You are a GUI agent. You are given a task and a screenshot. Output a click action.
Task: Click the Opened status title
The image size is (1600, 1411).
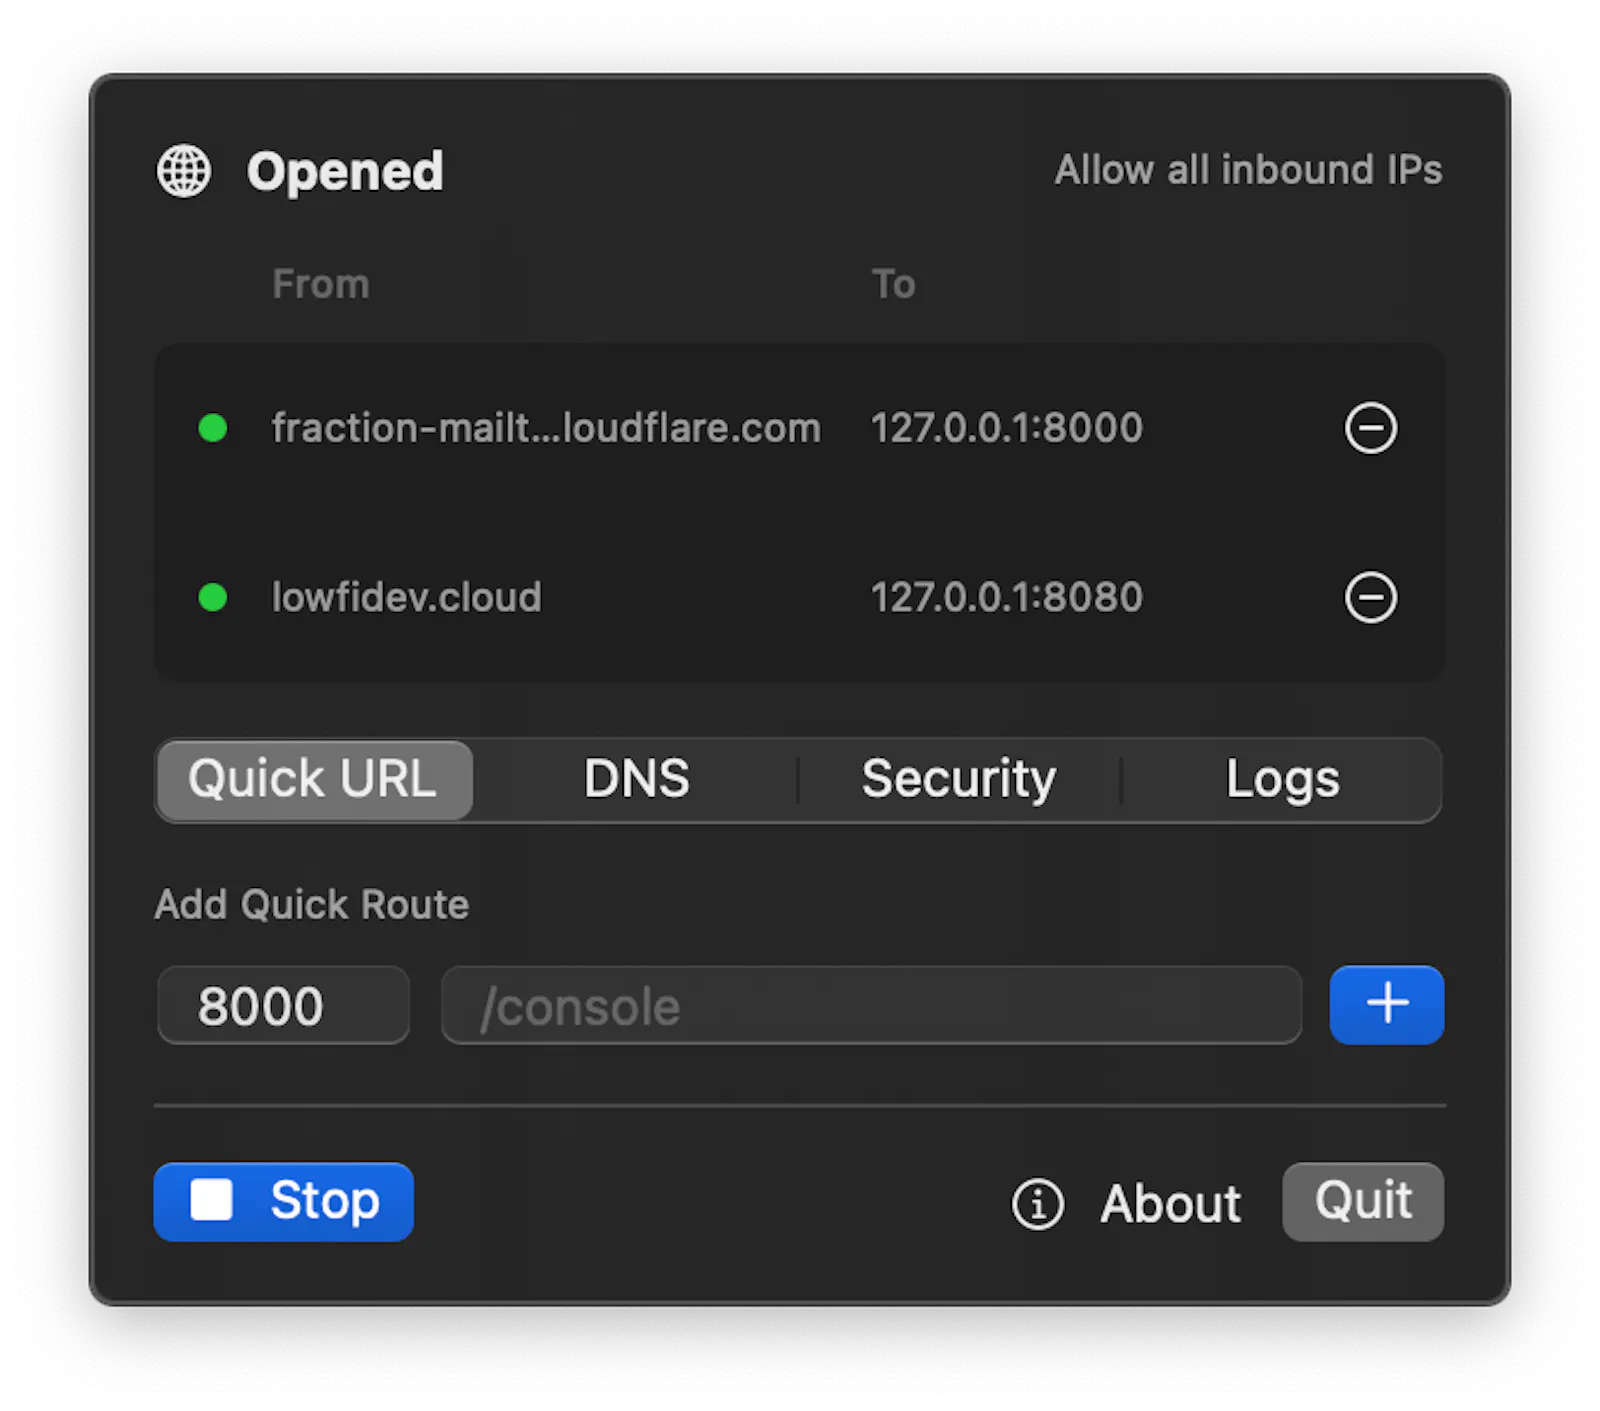coord(344,171)
